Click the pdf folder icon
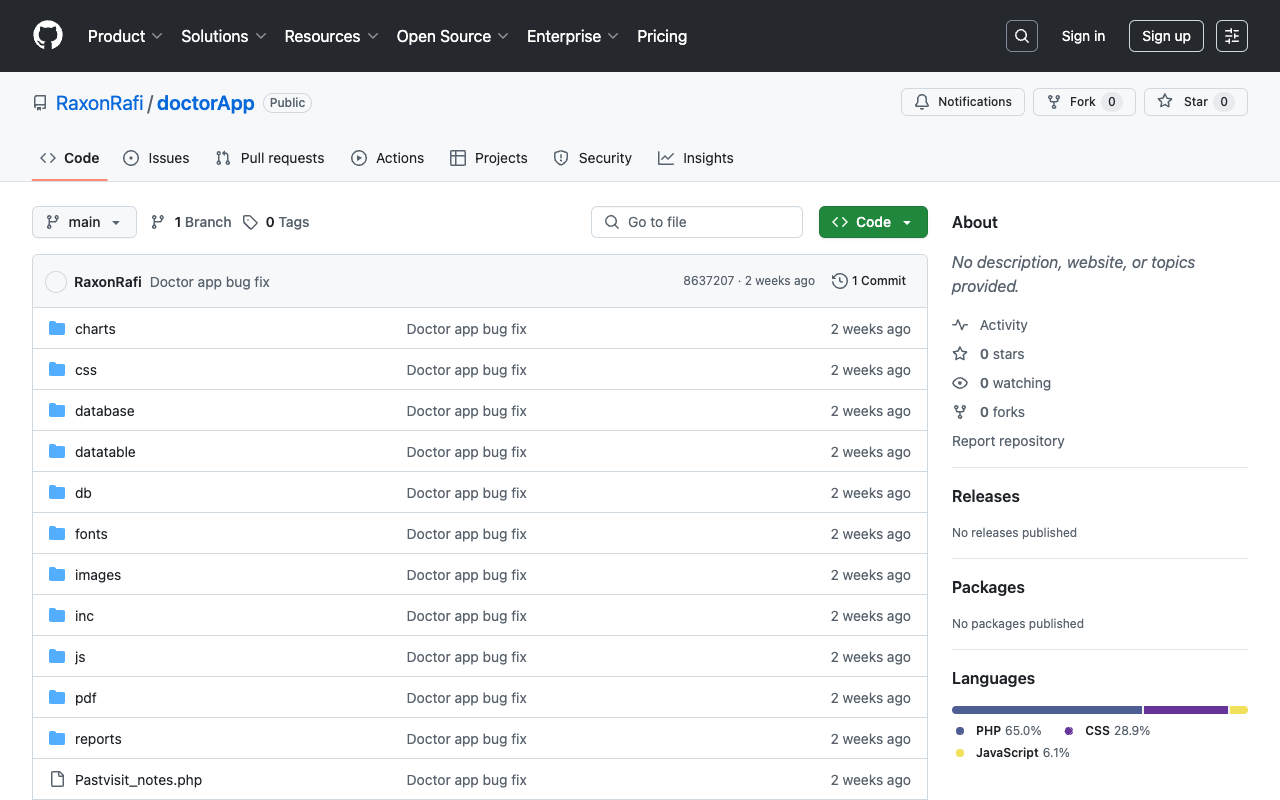Image resolution: width=1280 pixels, height=800 pixels. pos(57,698)
